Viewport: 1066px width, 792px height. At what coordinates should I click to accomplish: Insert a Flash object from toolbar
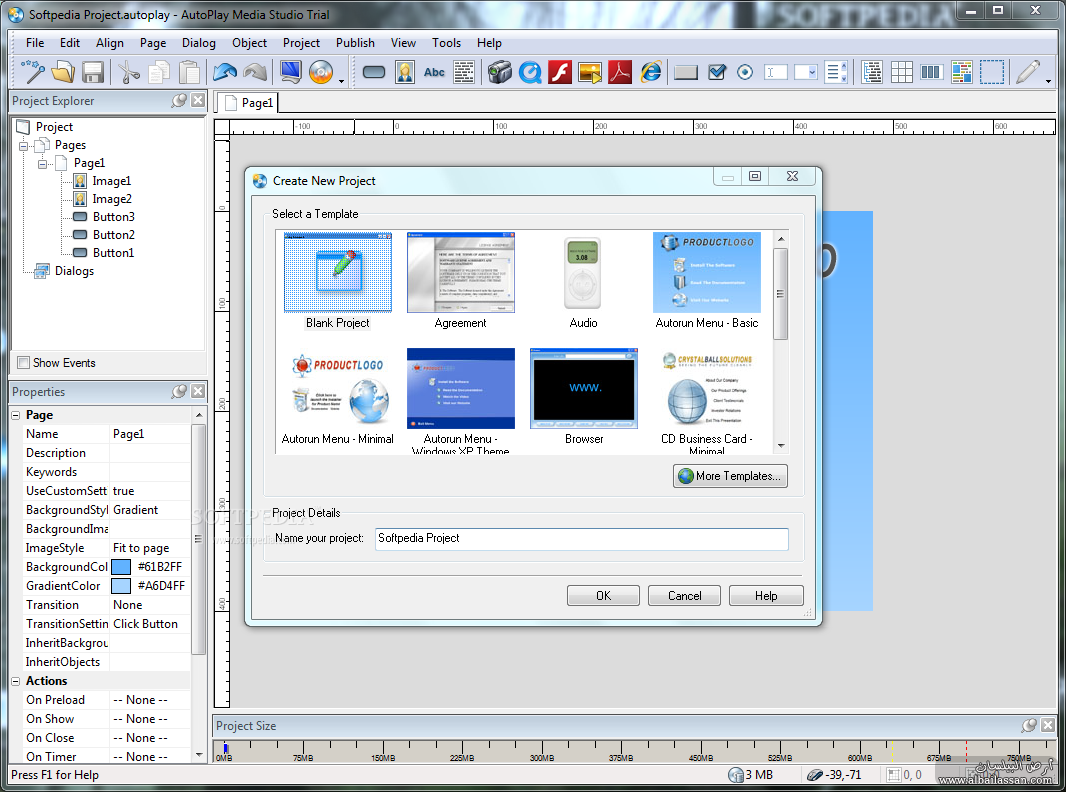coord(560,71)
